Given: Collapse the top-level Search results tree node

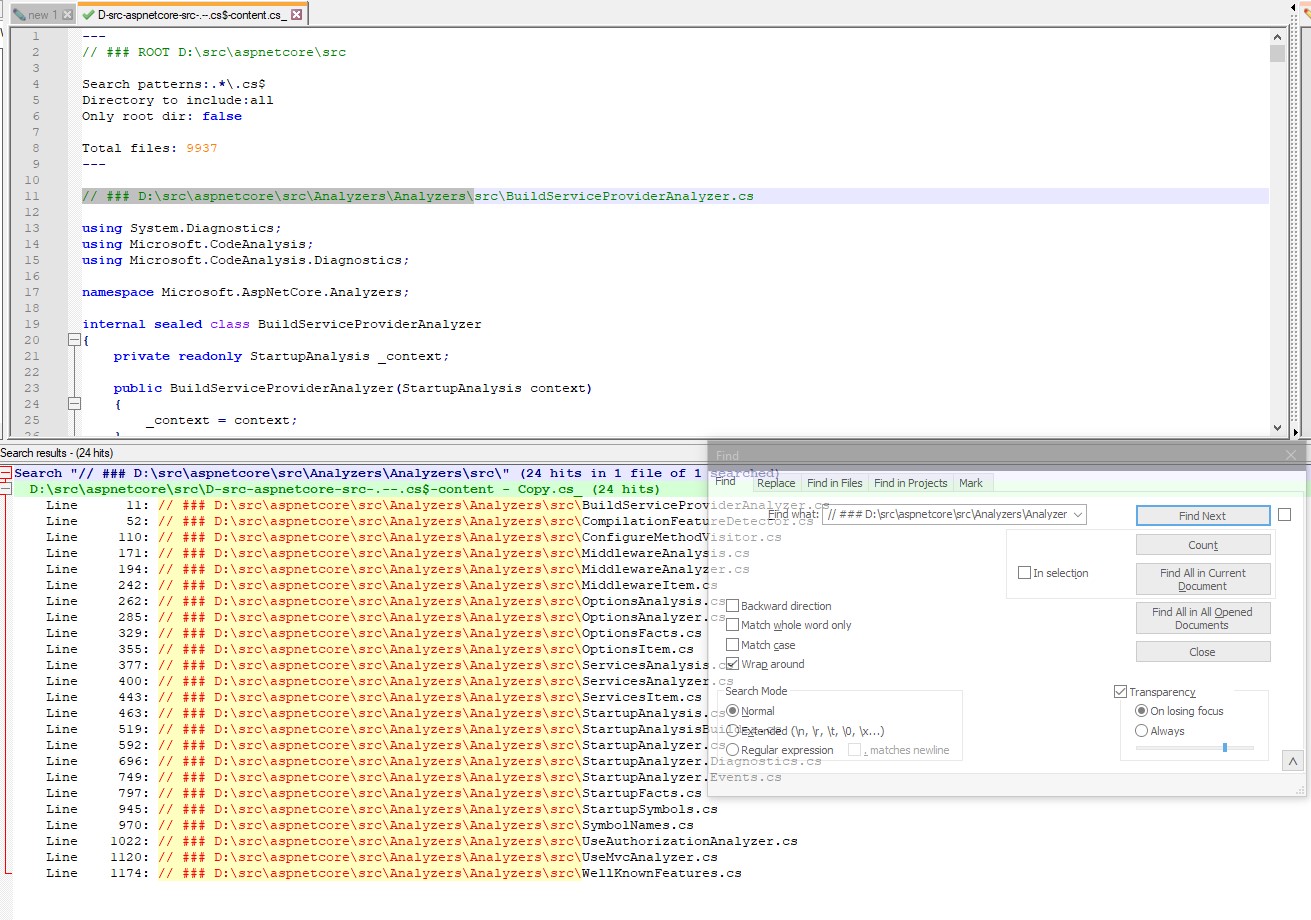Looking at the screenshot, I should click(x=6, y=473).
